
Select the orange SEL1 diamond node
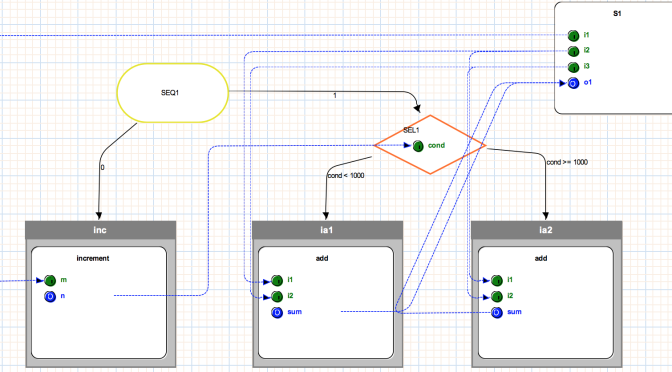(430, 145)
